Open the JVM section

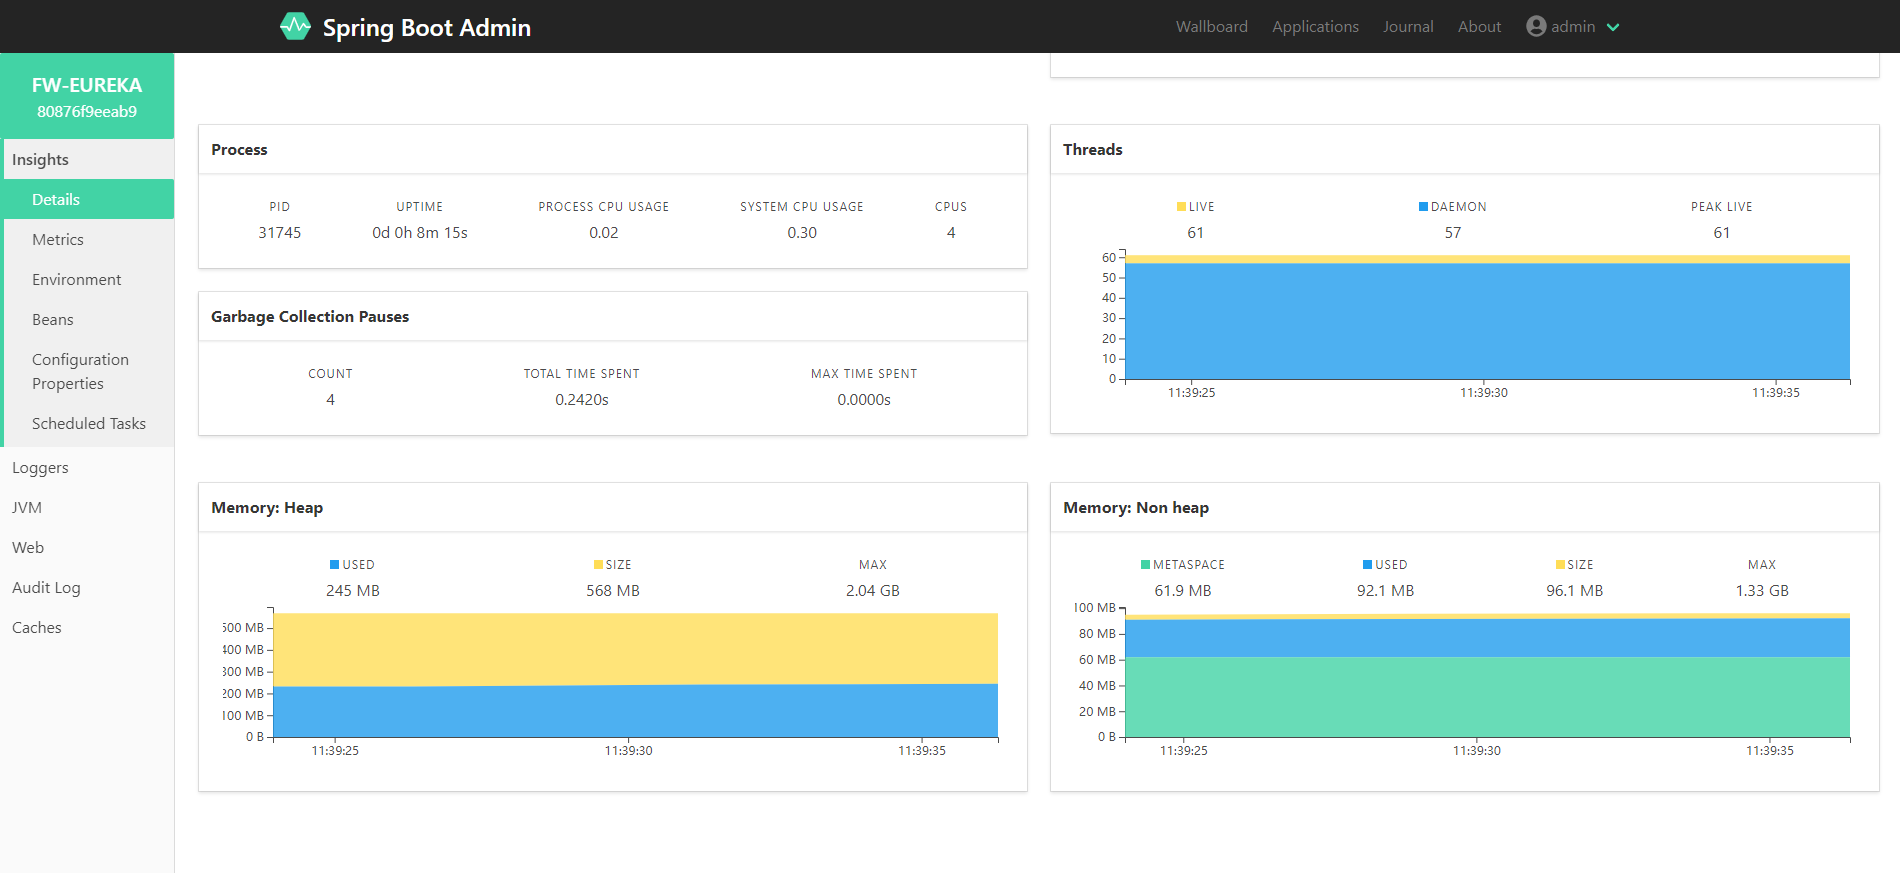[x=87, y=507]
